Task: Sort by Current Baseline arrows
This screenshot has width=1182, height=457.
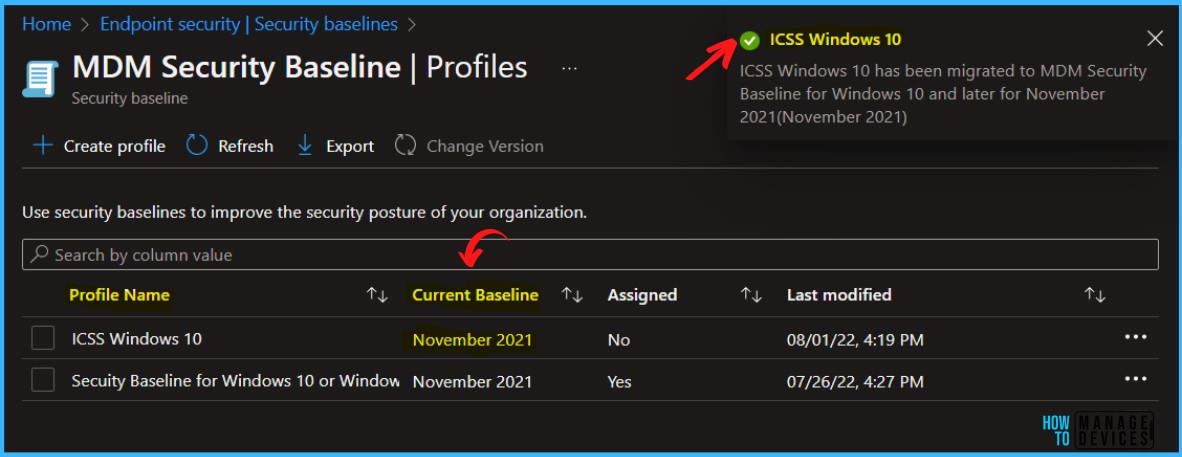Action: point(572,295)
